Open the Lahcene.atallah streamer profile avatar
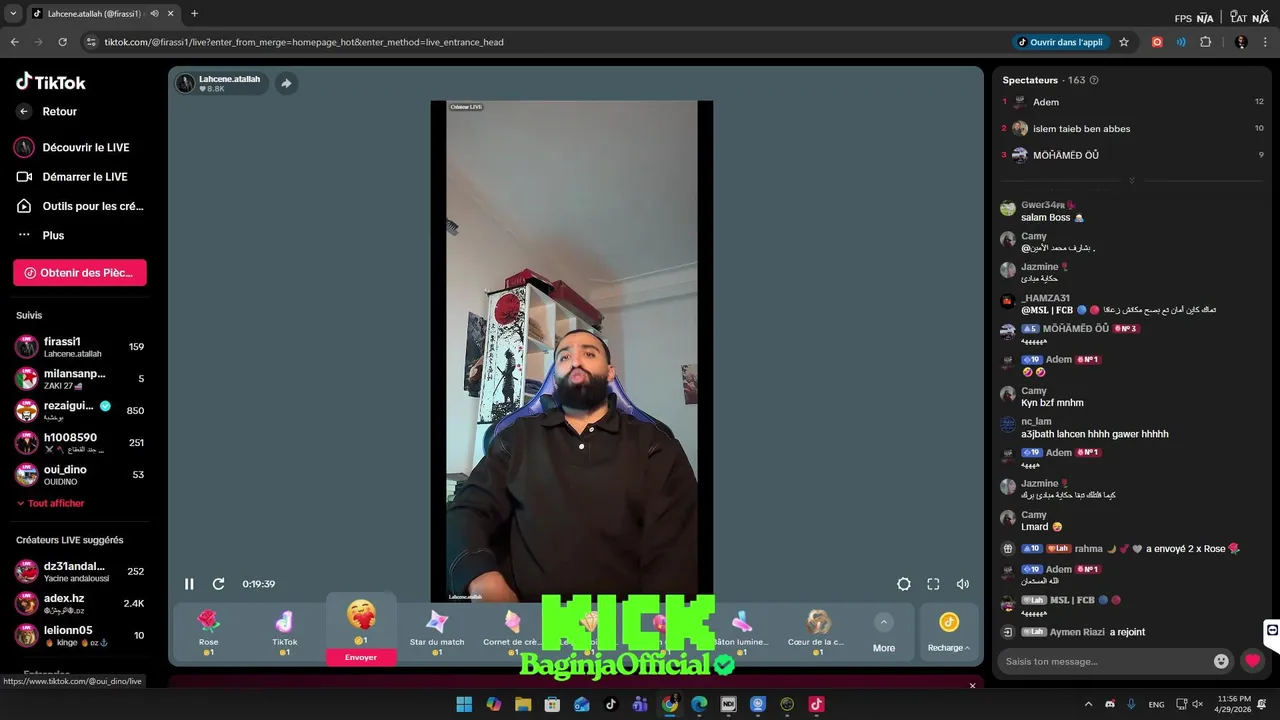The image size is (1280, 720). point(185,83)
